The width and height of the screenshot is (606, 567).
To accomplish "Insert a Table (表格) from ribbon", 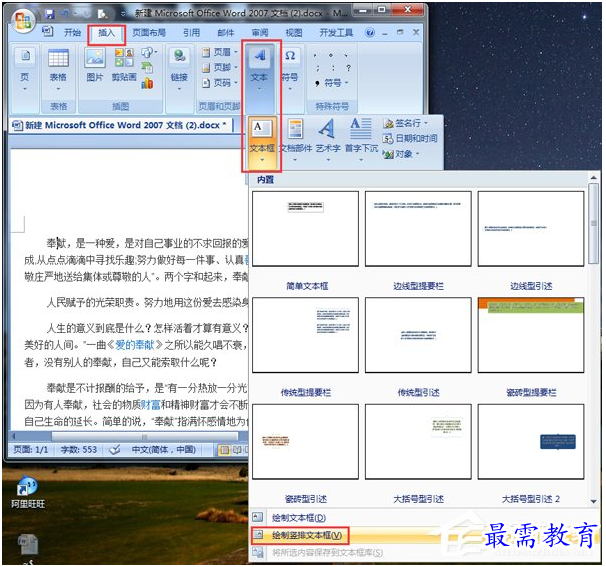I will pyautogui.click(x=58, y=71).
